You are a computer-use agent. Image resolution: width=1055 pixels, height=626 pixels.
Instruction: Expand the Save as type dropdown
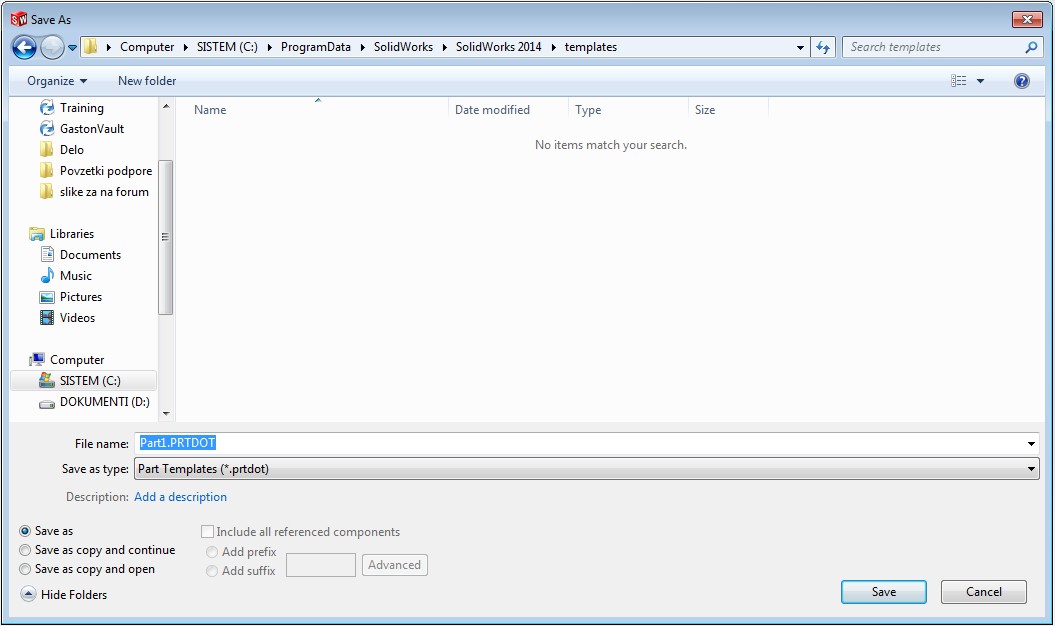click(x=1031, y=469)
